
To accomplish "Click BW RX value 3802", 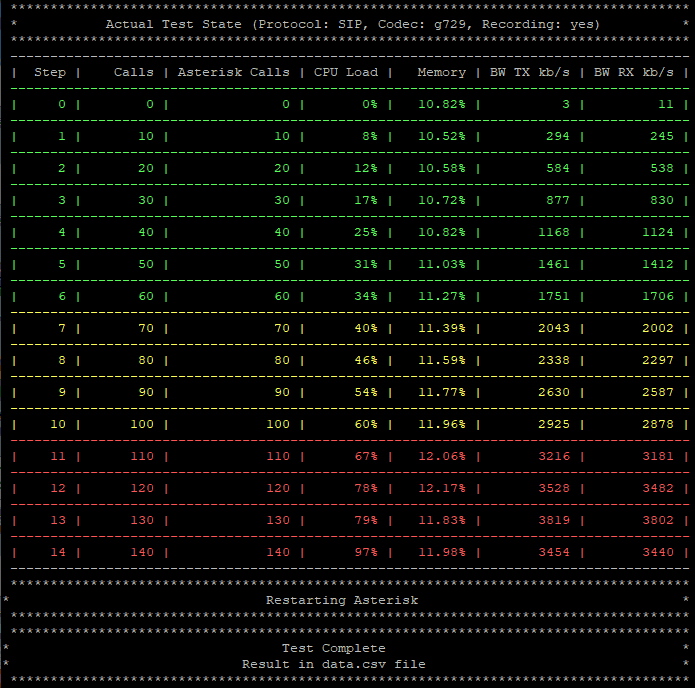I will click(x=658, y=520).
